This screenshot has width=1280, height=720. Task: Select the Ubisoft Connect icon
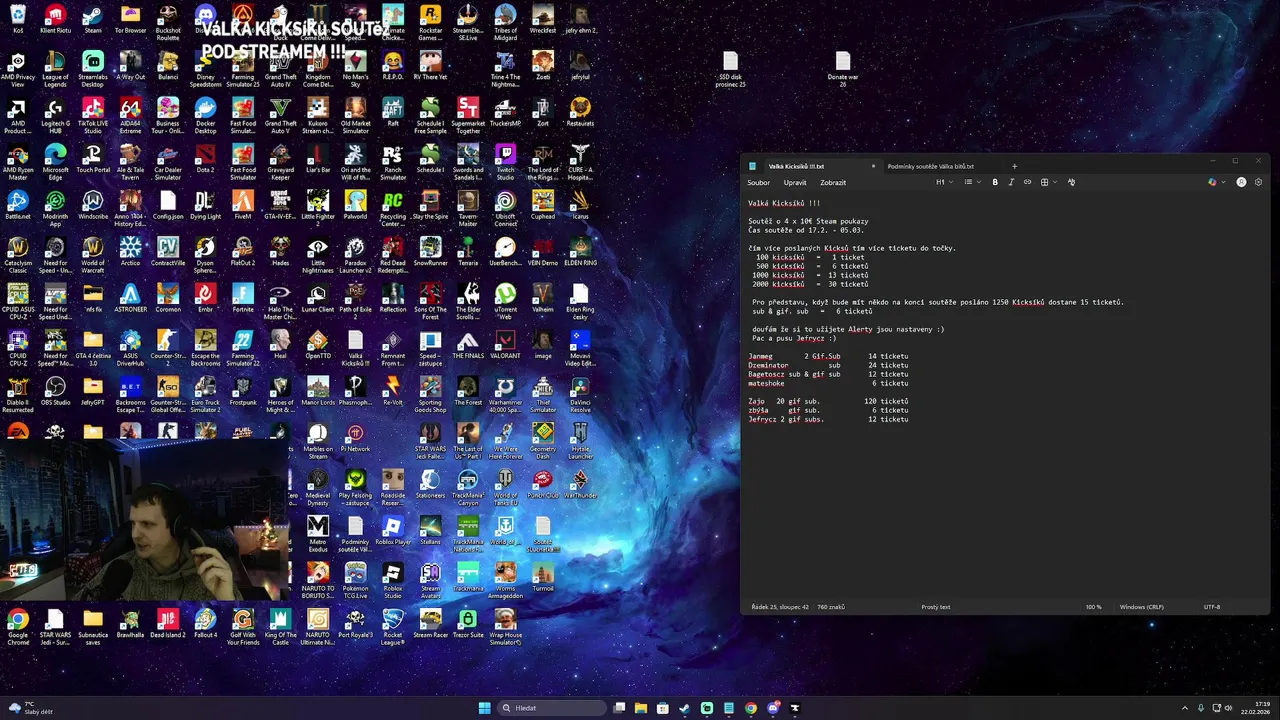[505, 206]
